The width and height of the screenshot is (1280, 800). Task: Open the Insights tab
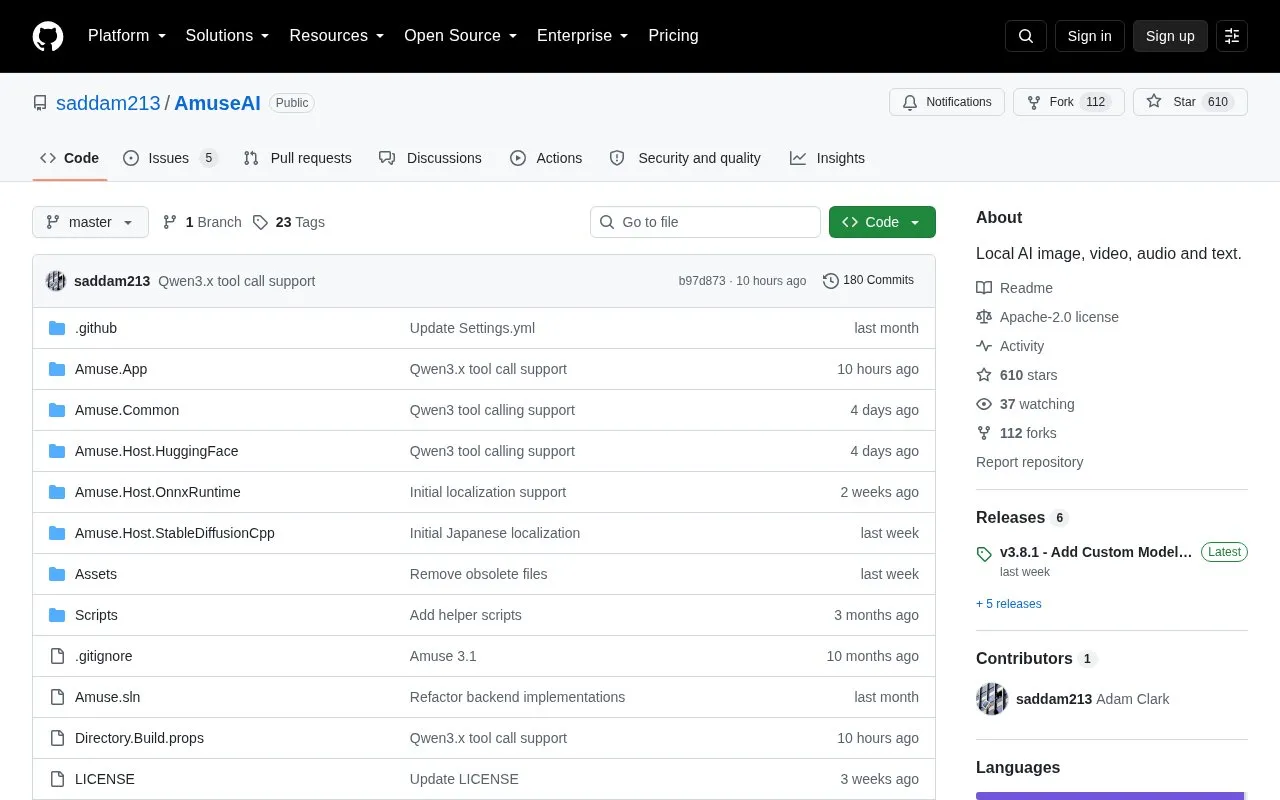click(827, 158)
